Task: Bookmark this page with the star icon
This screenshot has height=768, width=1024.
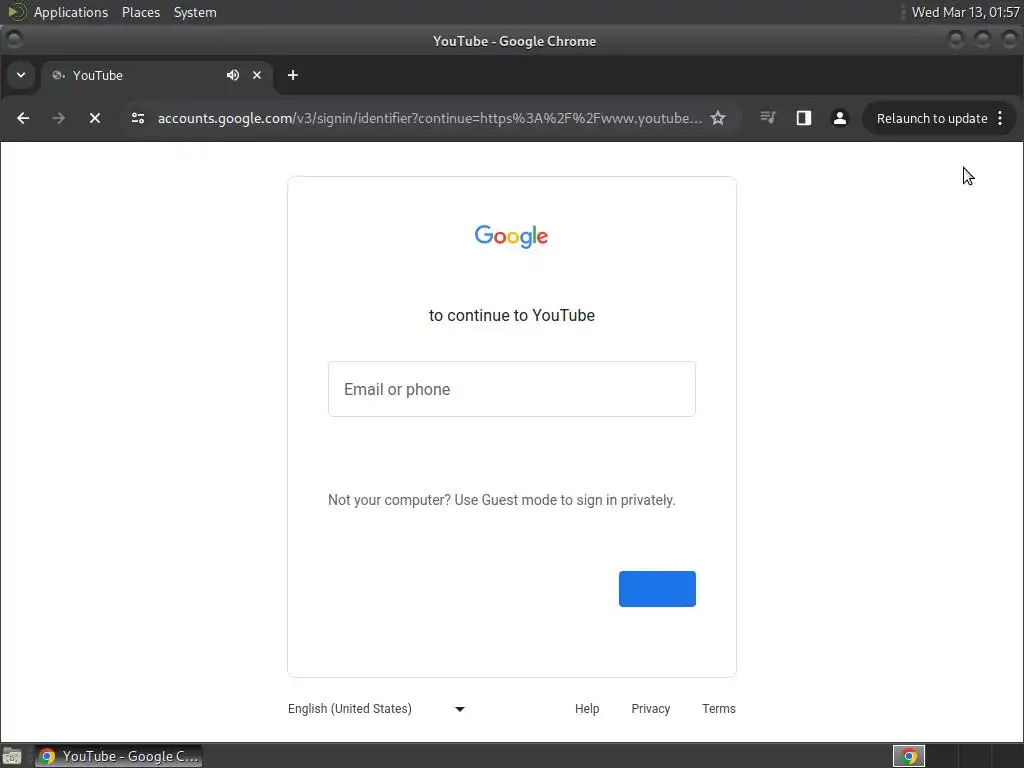Action: pos(718,118)
